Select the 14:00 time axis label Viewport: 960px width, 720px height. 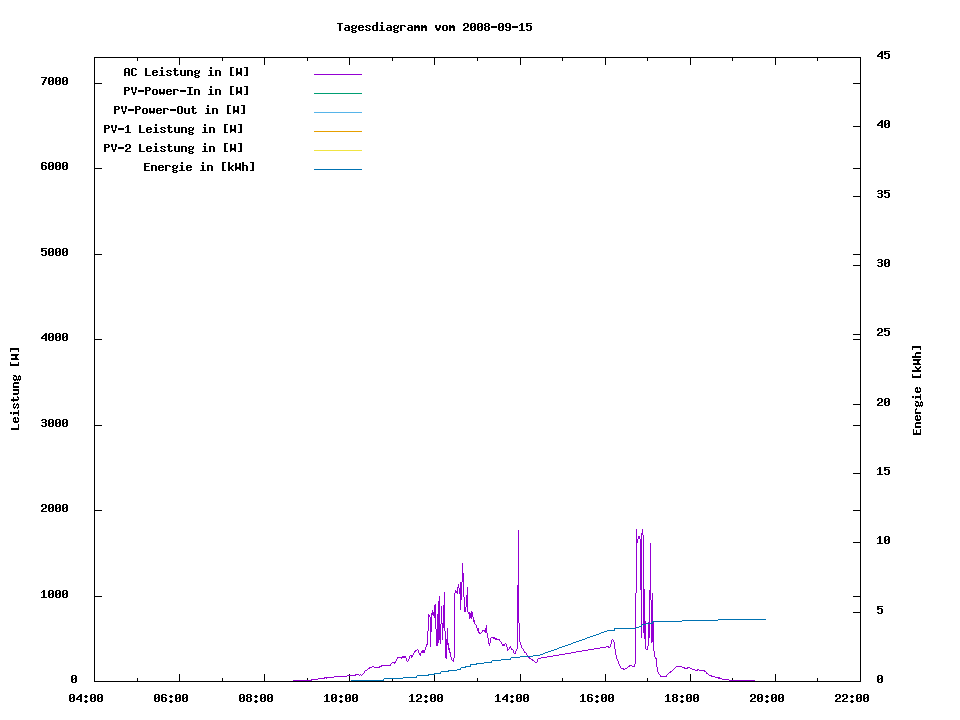point(512,698)
